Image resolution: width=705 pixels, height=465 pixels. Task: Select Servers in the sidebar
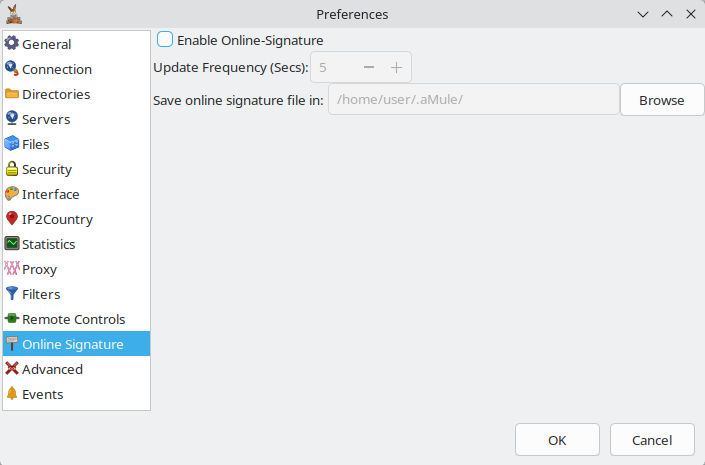coord(76,119)
